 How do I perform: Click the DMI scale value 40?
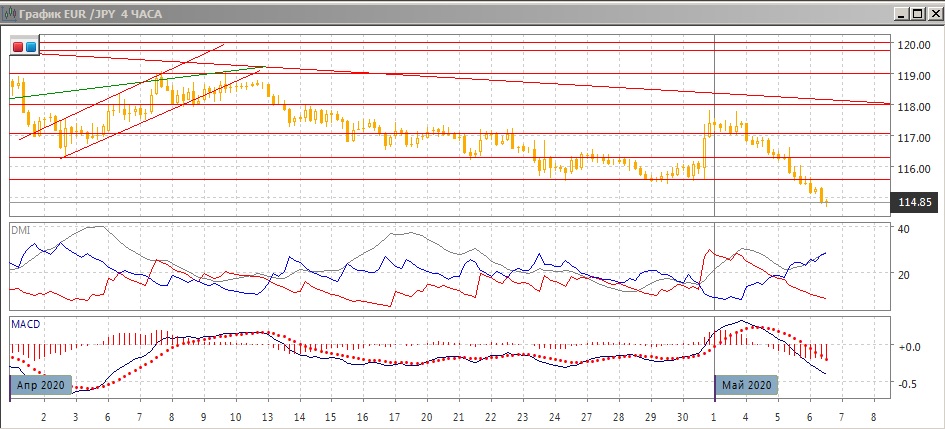pos(905,229)
